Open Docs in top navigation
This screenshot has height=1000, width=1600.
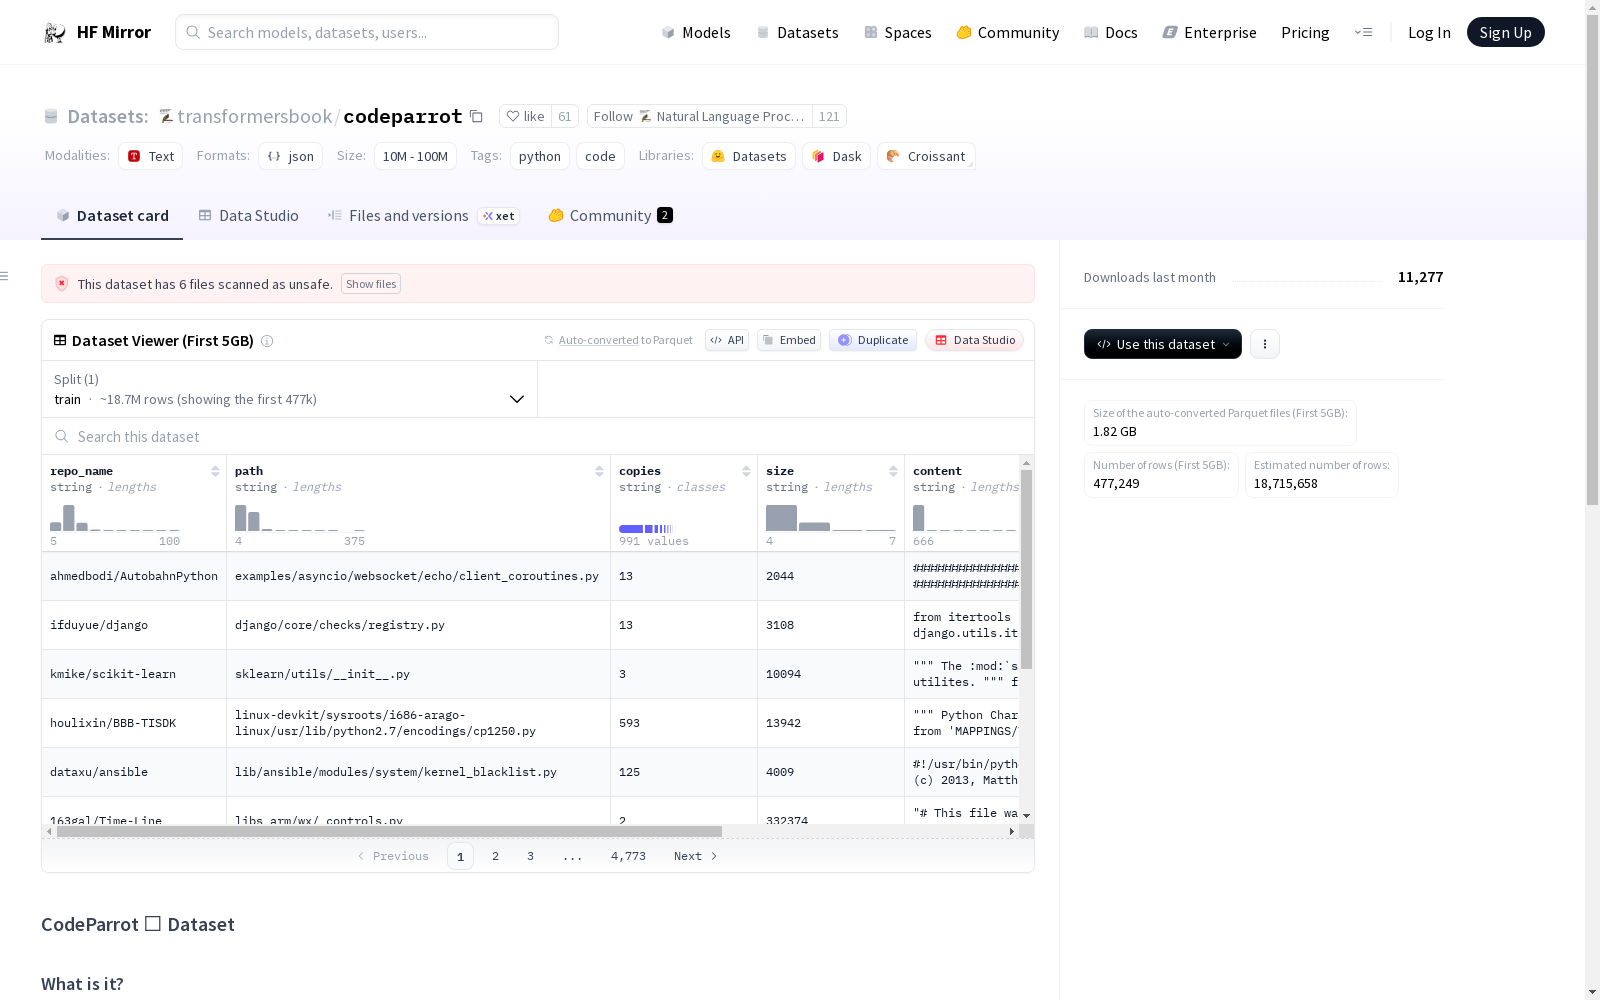tap(1111, 33)
